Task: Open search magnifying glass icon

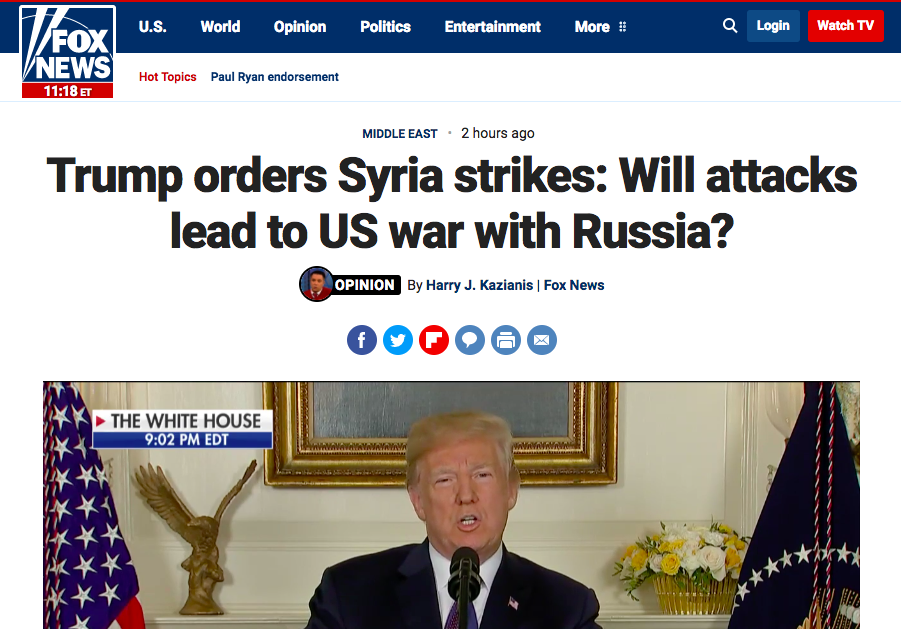Action: coord(730,26)
